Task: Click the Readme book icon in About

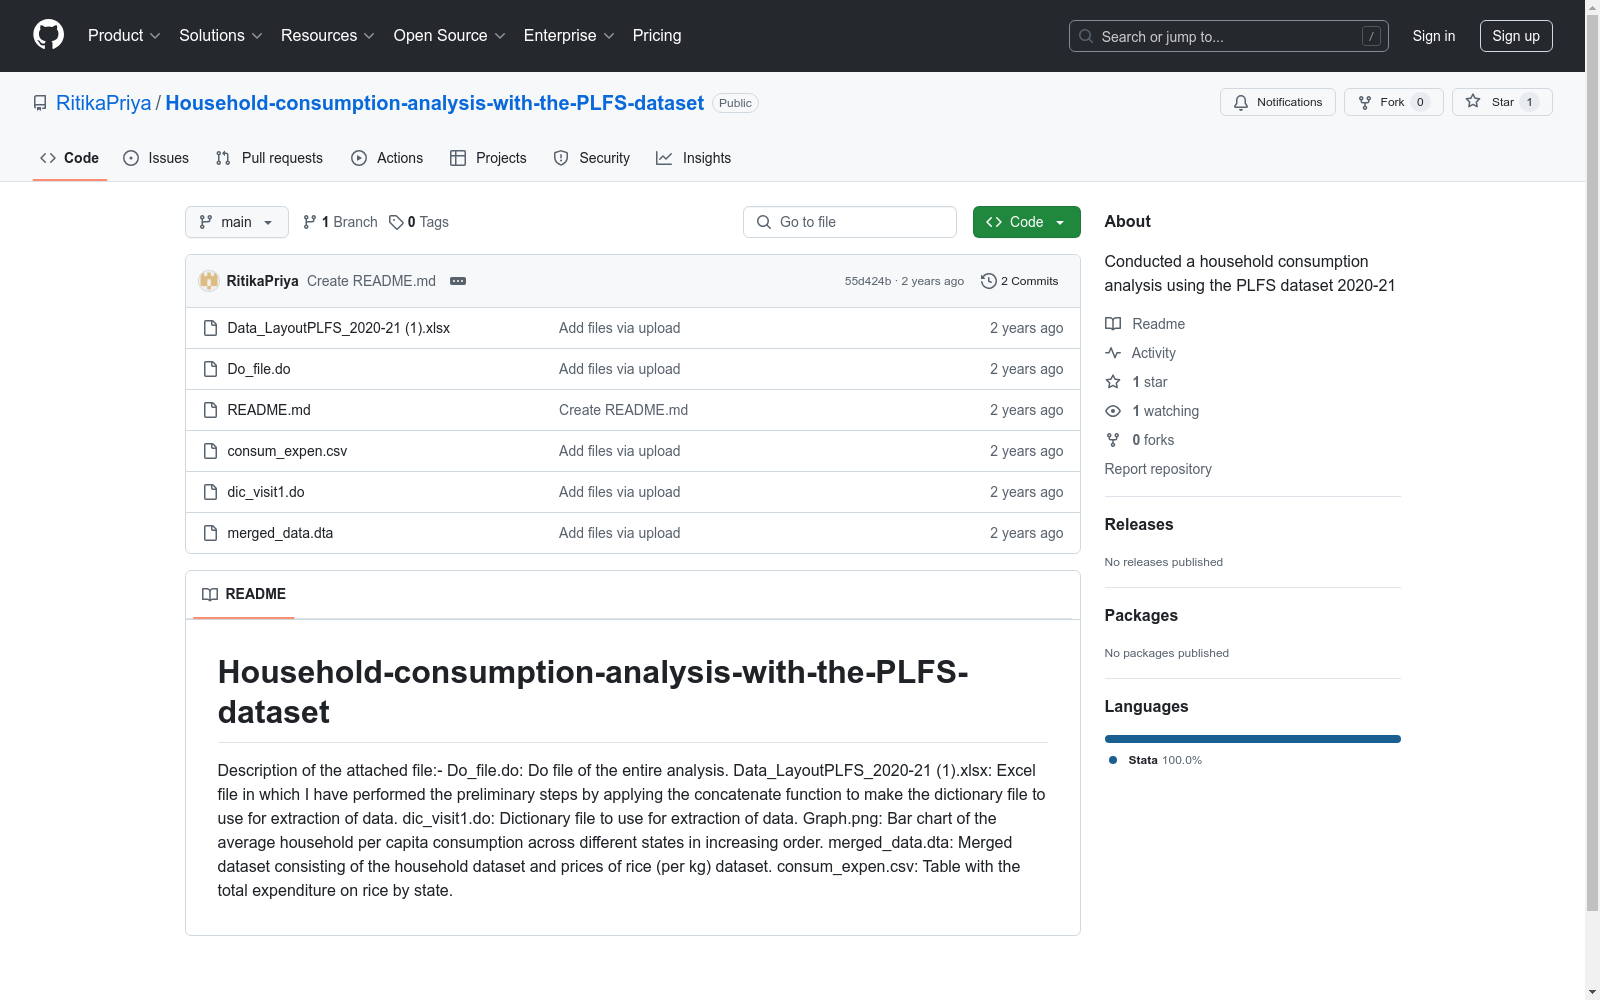Action: (1113, 324)
